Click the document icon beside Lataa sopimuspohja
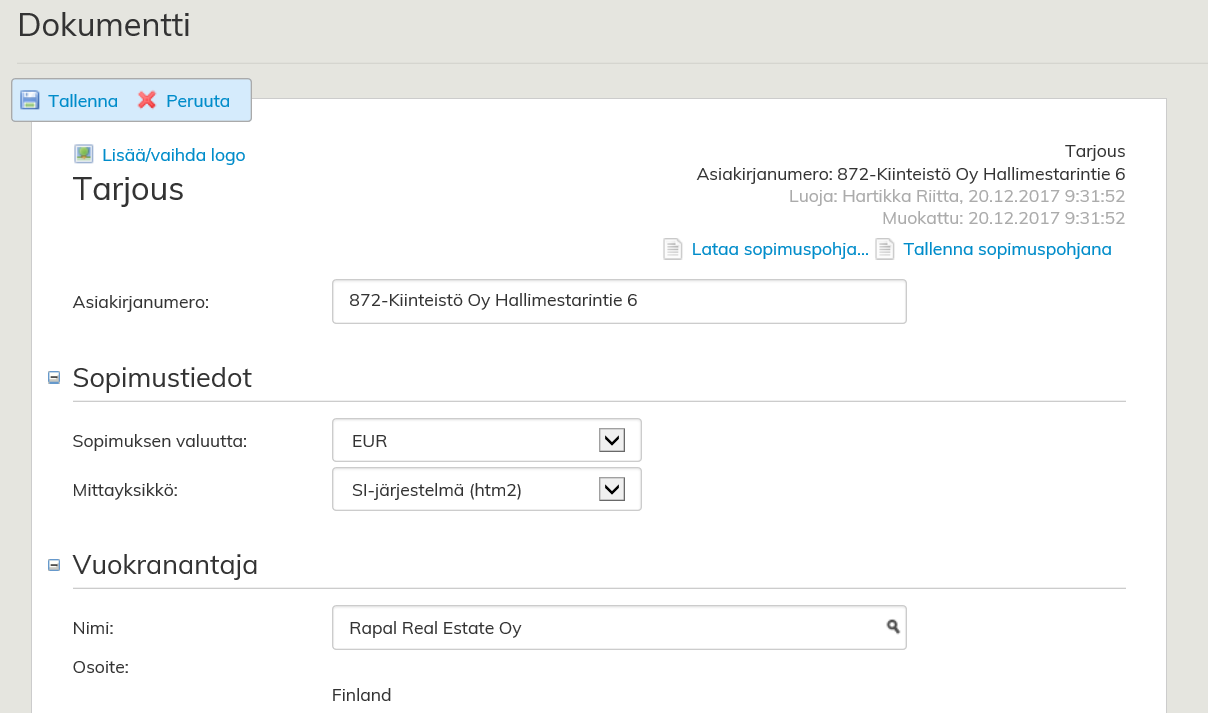 click(674, 249)
